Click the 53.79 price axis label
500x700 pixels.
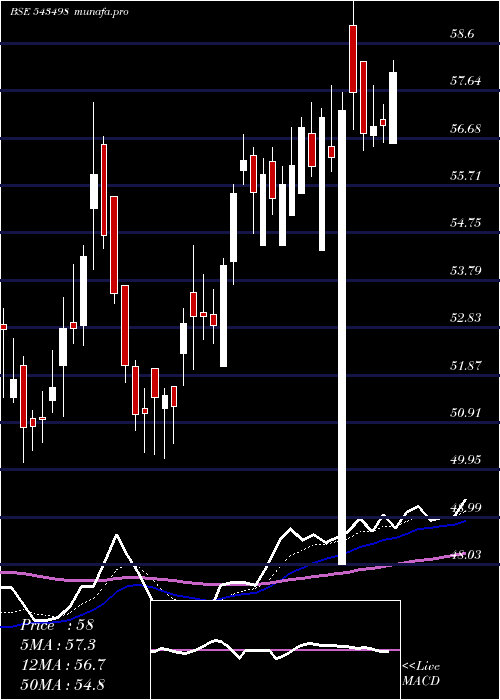[466, 271]
